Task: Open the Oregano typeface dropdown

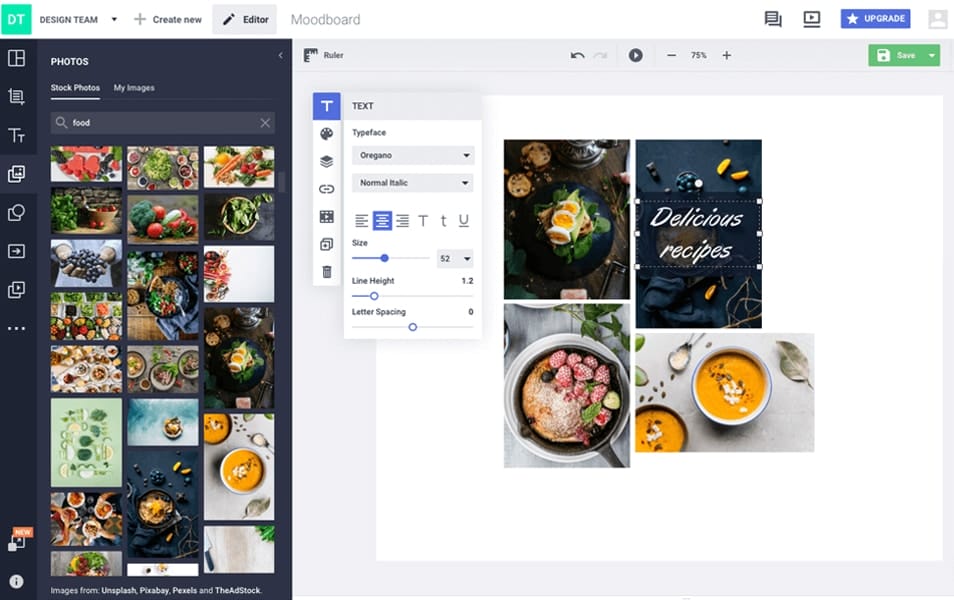Action: click(412, 155)
